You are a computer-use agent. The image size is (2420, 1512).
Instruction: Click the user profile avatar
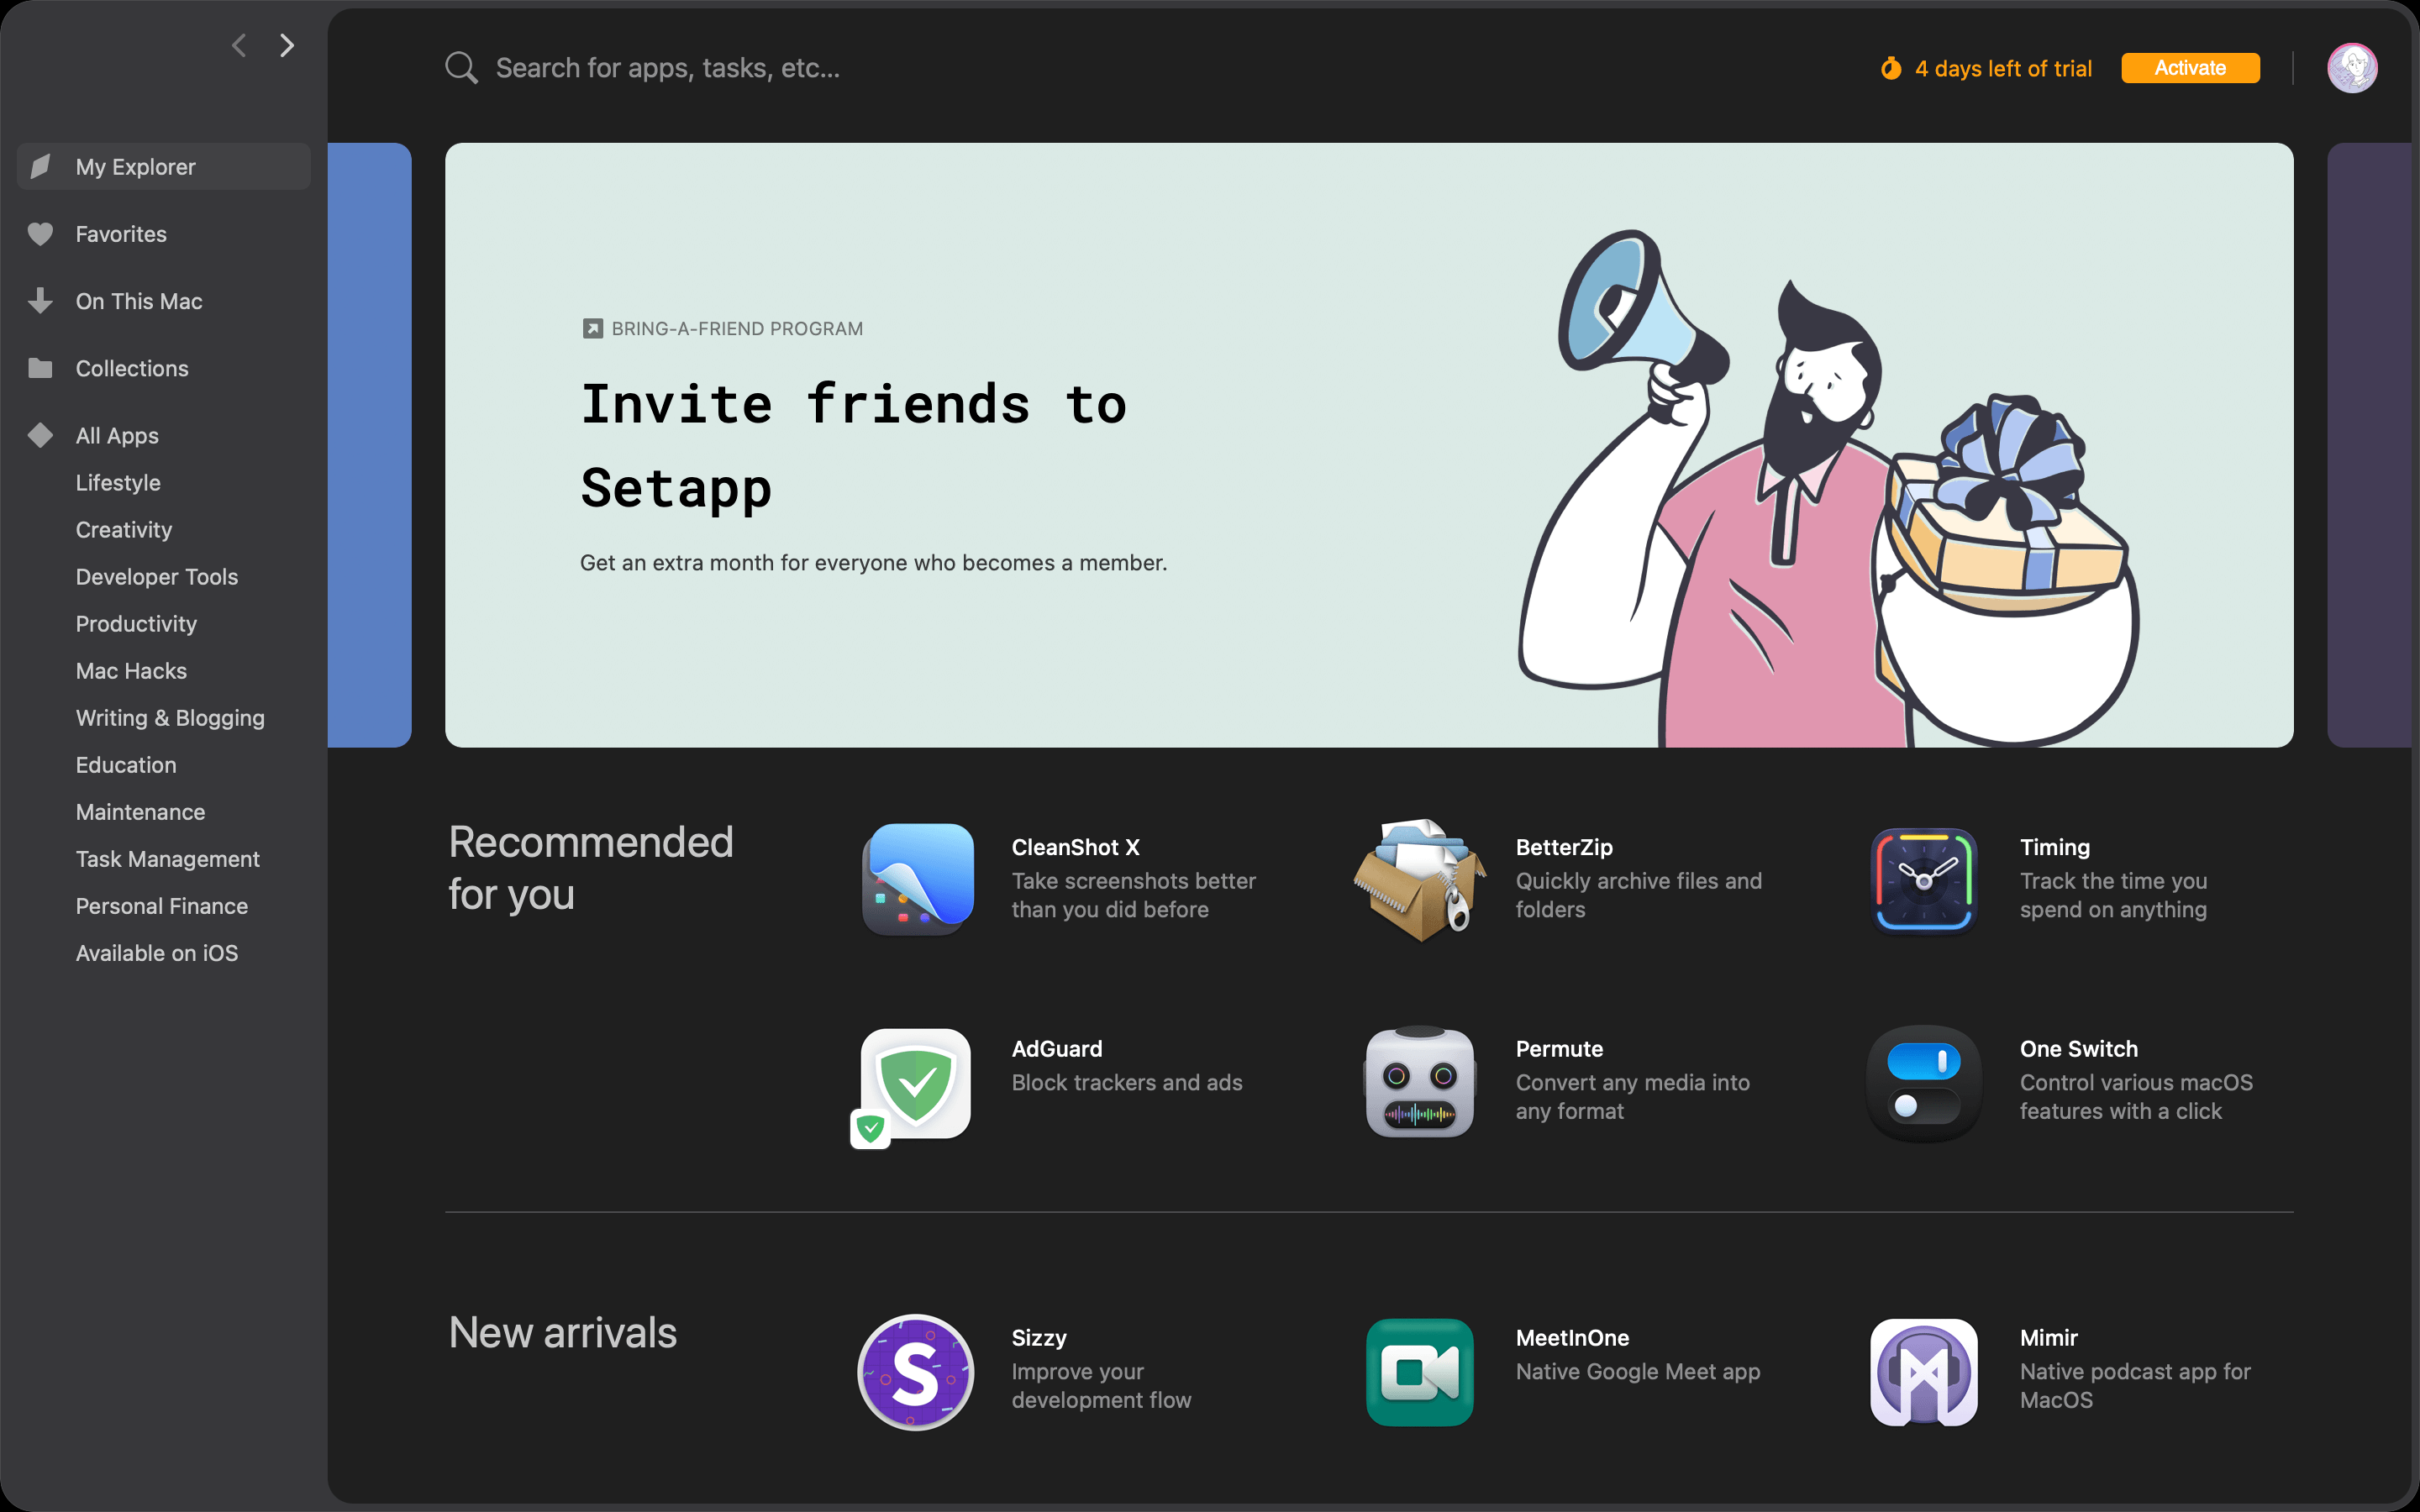click(2352, 68)
